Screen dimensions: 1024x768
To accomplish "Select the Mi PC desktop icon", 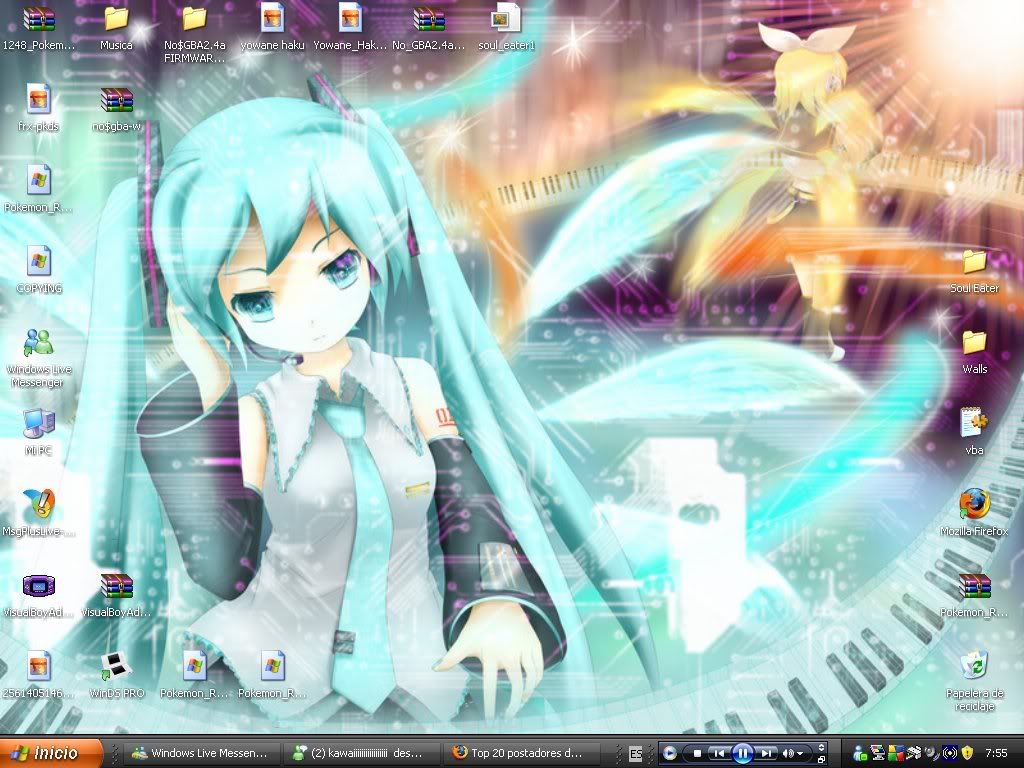I will 39,423.
